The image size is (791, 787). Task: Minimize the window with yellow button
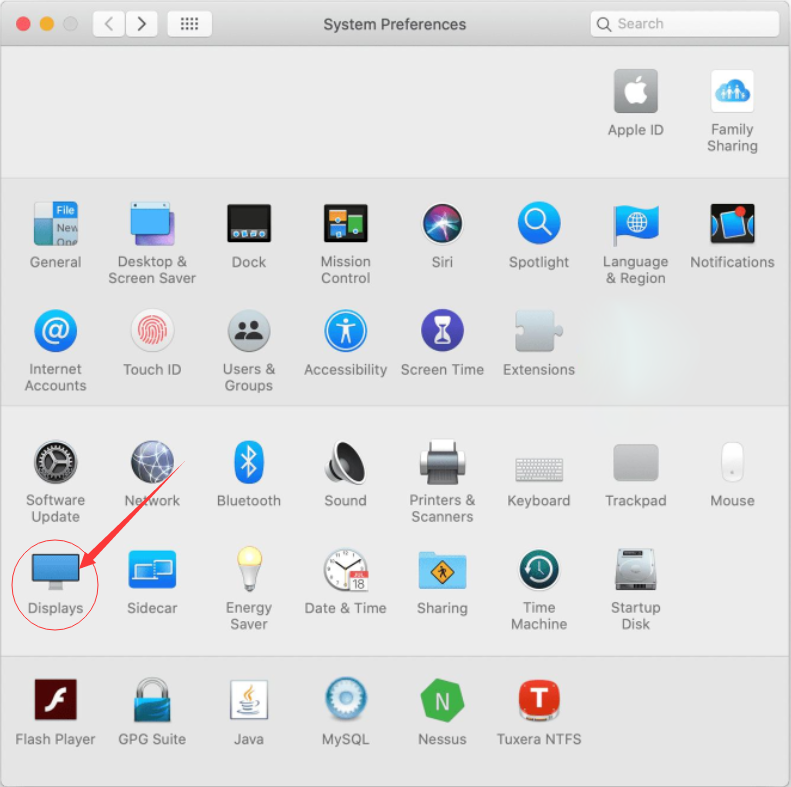[47, 24]
